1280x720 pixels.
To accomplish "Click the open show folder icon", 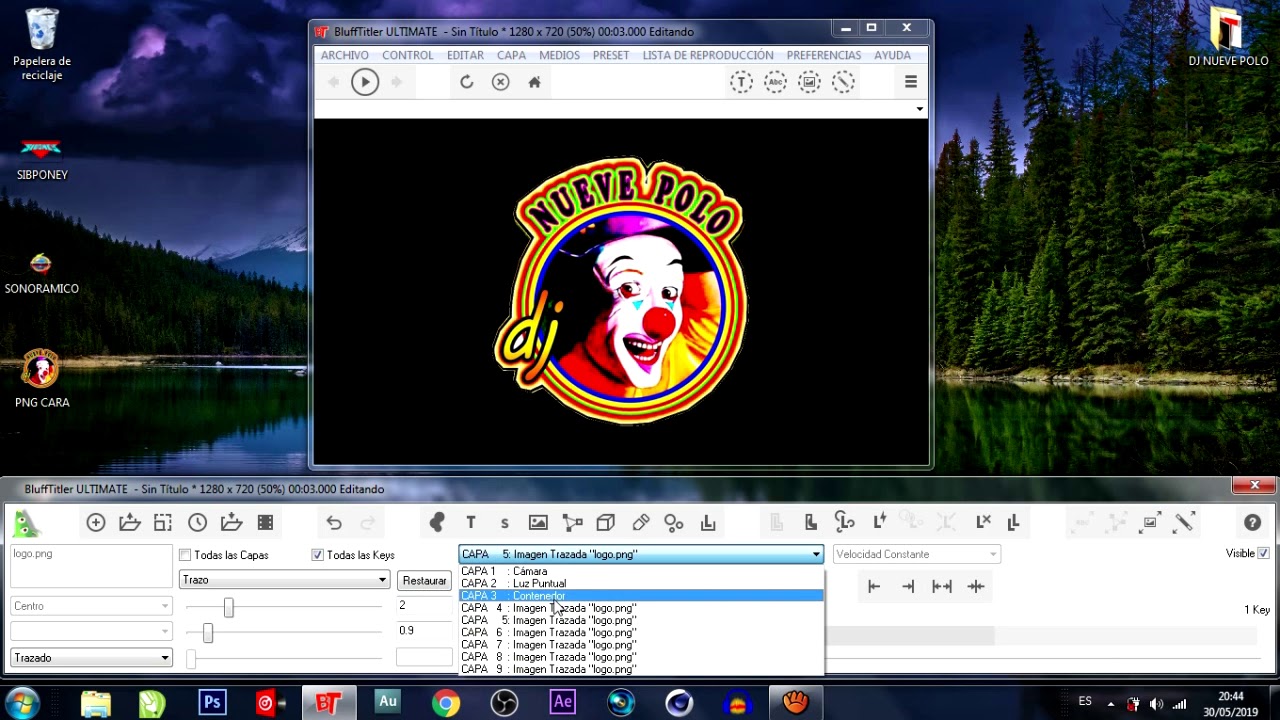I will (130, 522).
